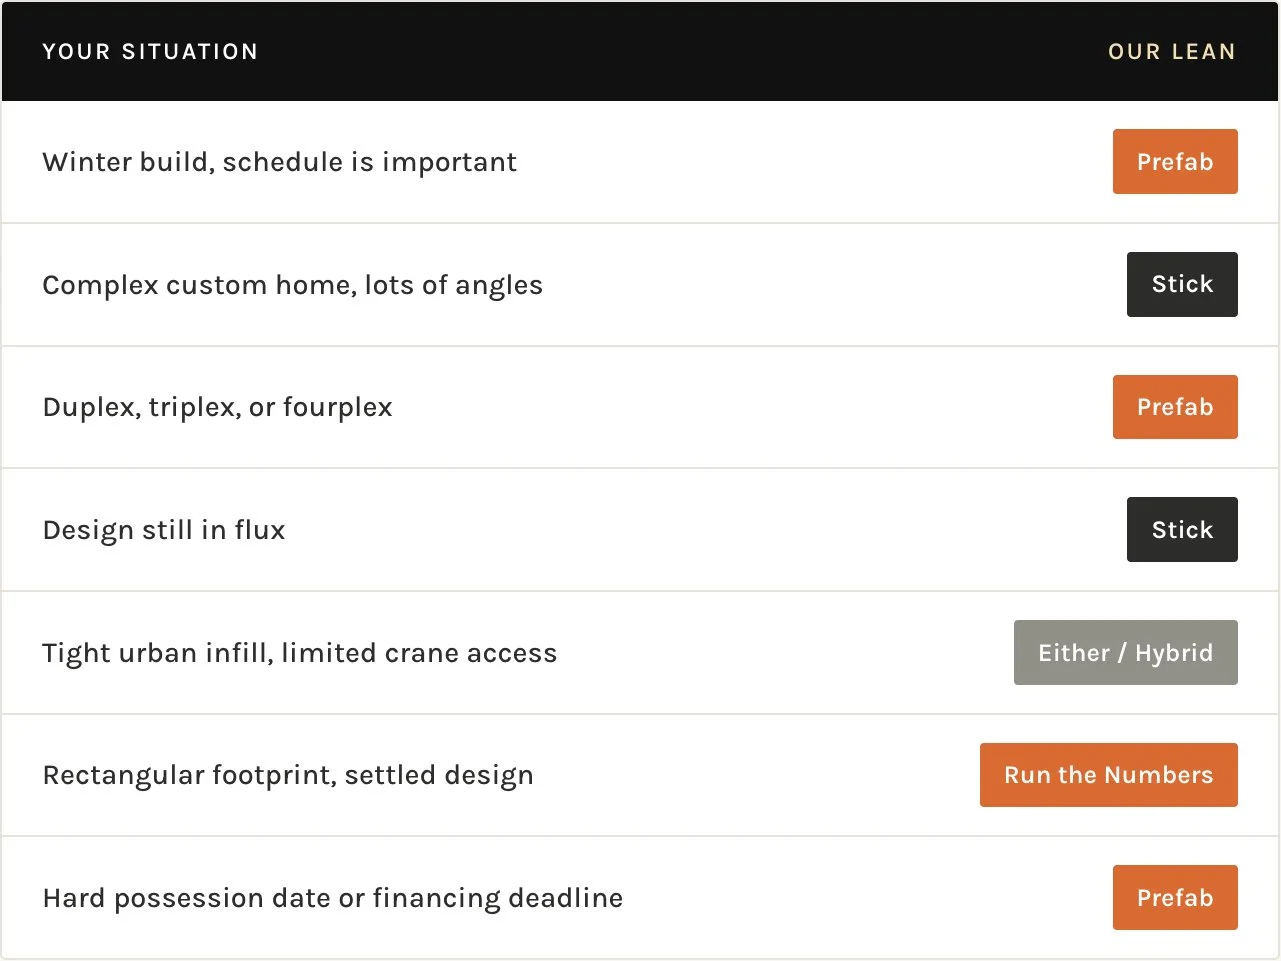This screenshot has width=1281, height=961.
Task: Click the Stick badge for Design still in flux
Action: coord(1181,530)
